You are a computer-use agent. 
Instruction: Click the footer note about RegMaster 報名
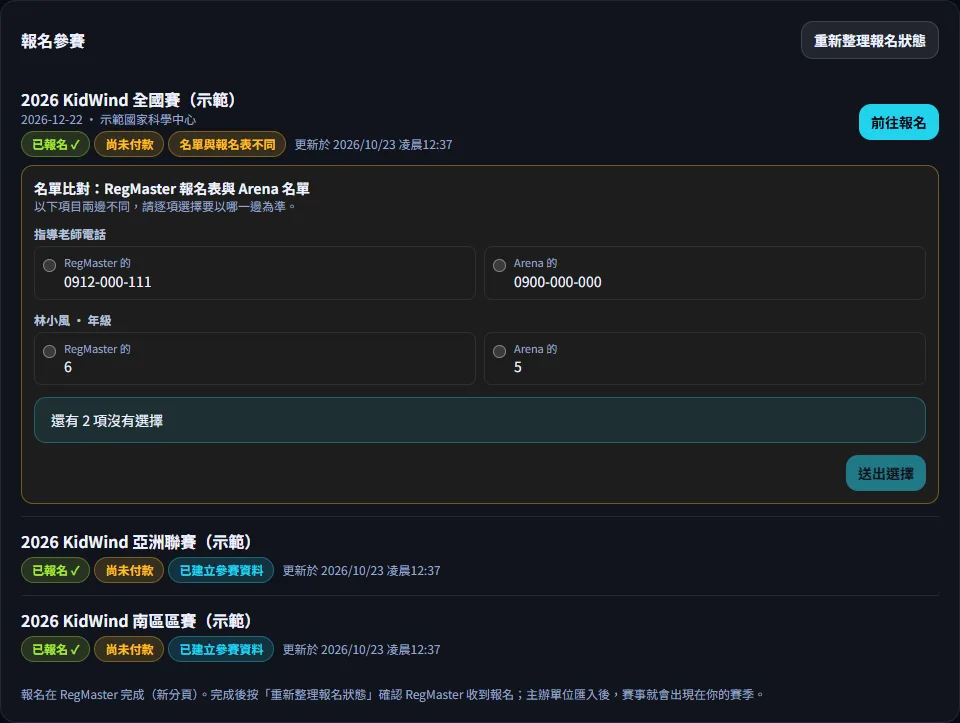tap(392, 694)
